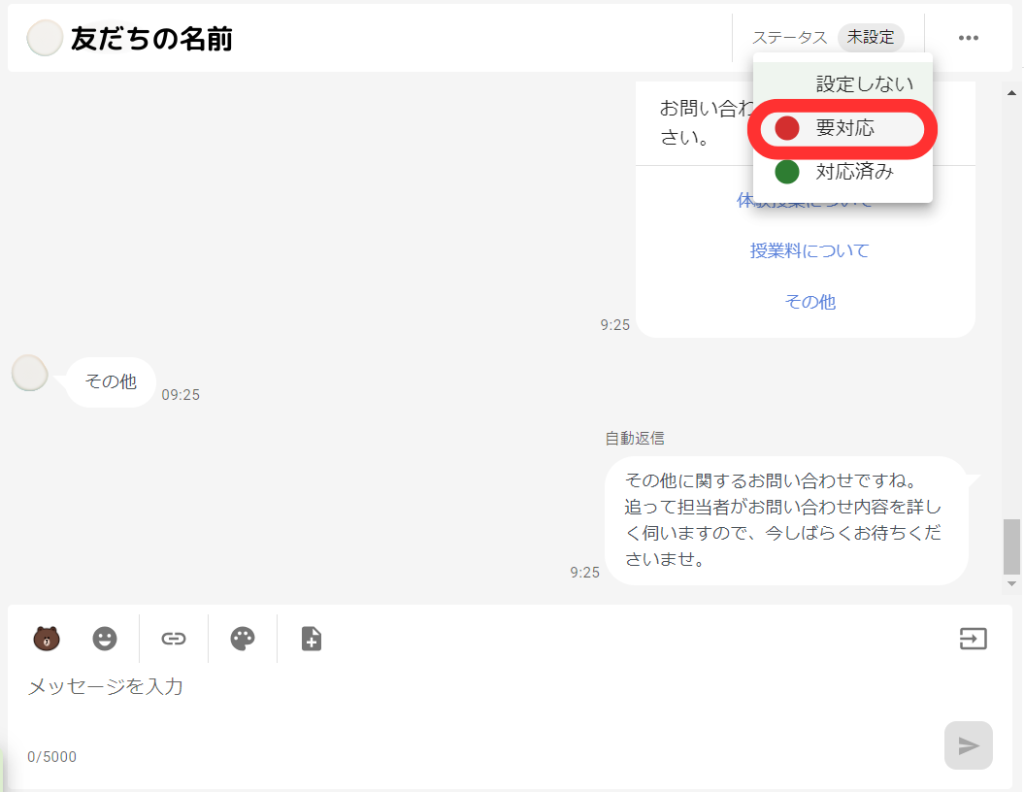Click the avatar beside the その他 message
The height and width of the screenshot is (792, 1024).
point(28,372)
